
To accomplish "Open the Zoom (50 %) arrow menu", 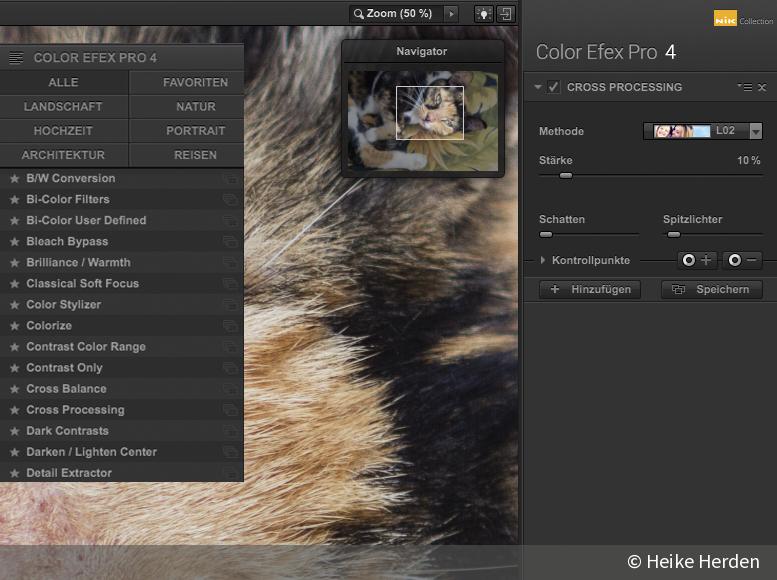I will [451, 14].
